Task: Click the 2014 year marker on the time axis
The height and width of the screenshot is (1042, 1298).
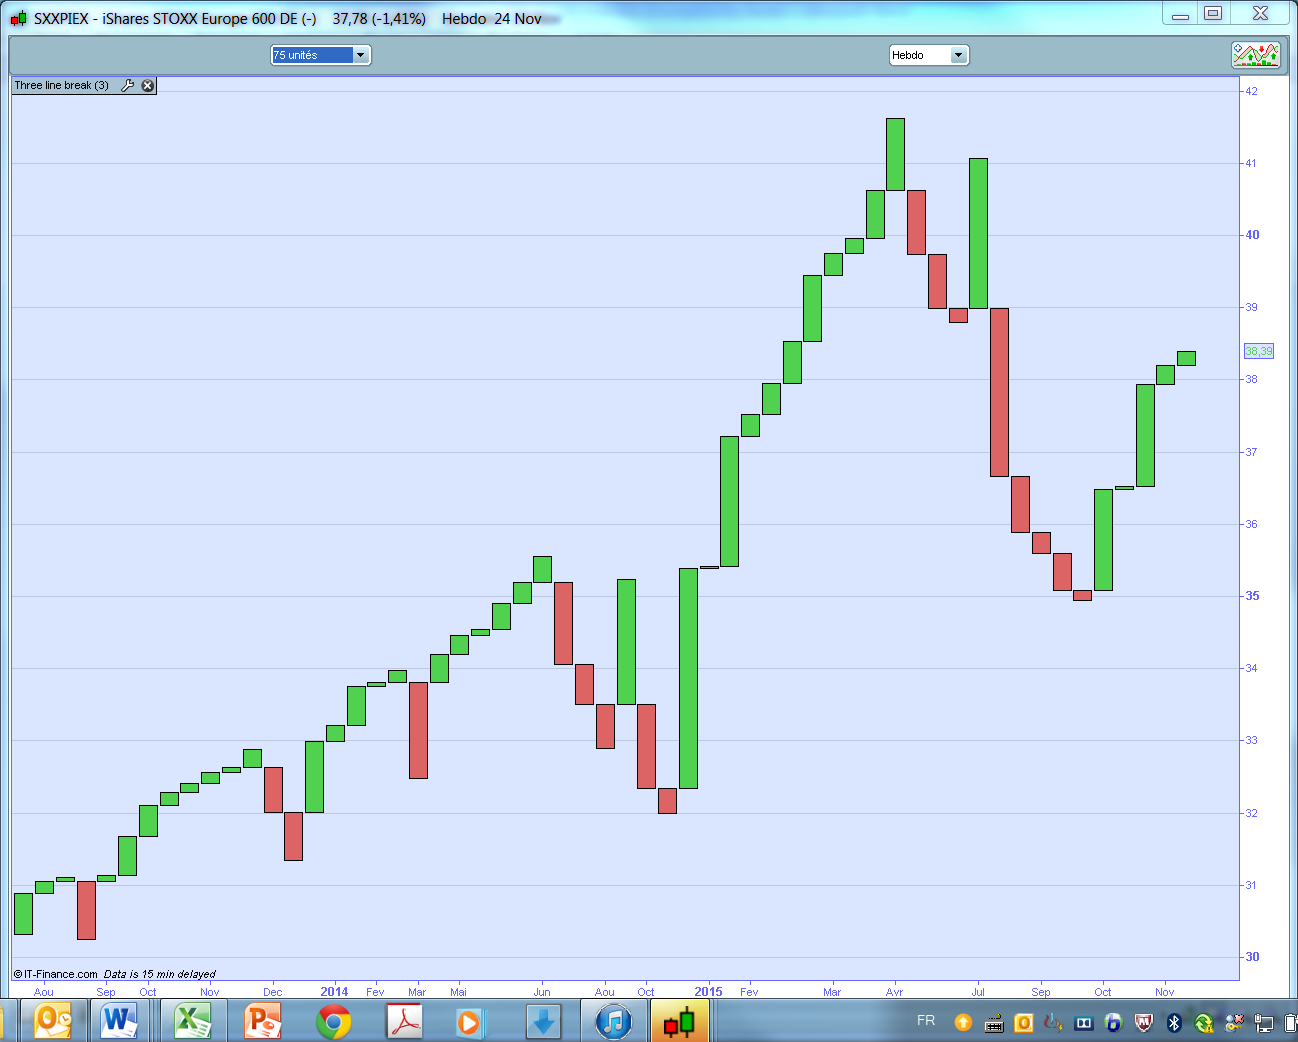Action: 334,992
